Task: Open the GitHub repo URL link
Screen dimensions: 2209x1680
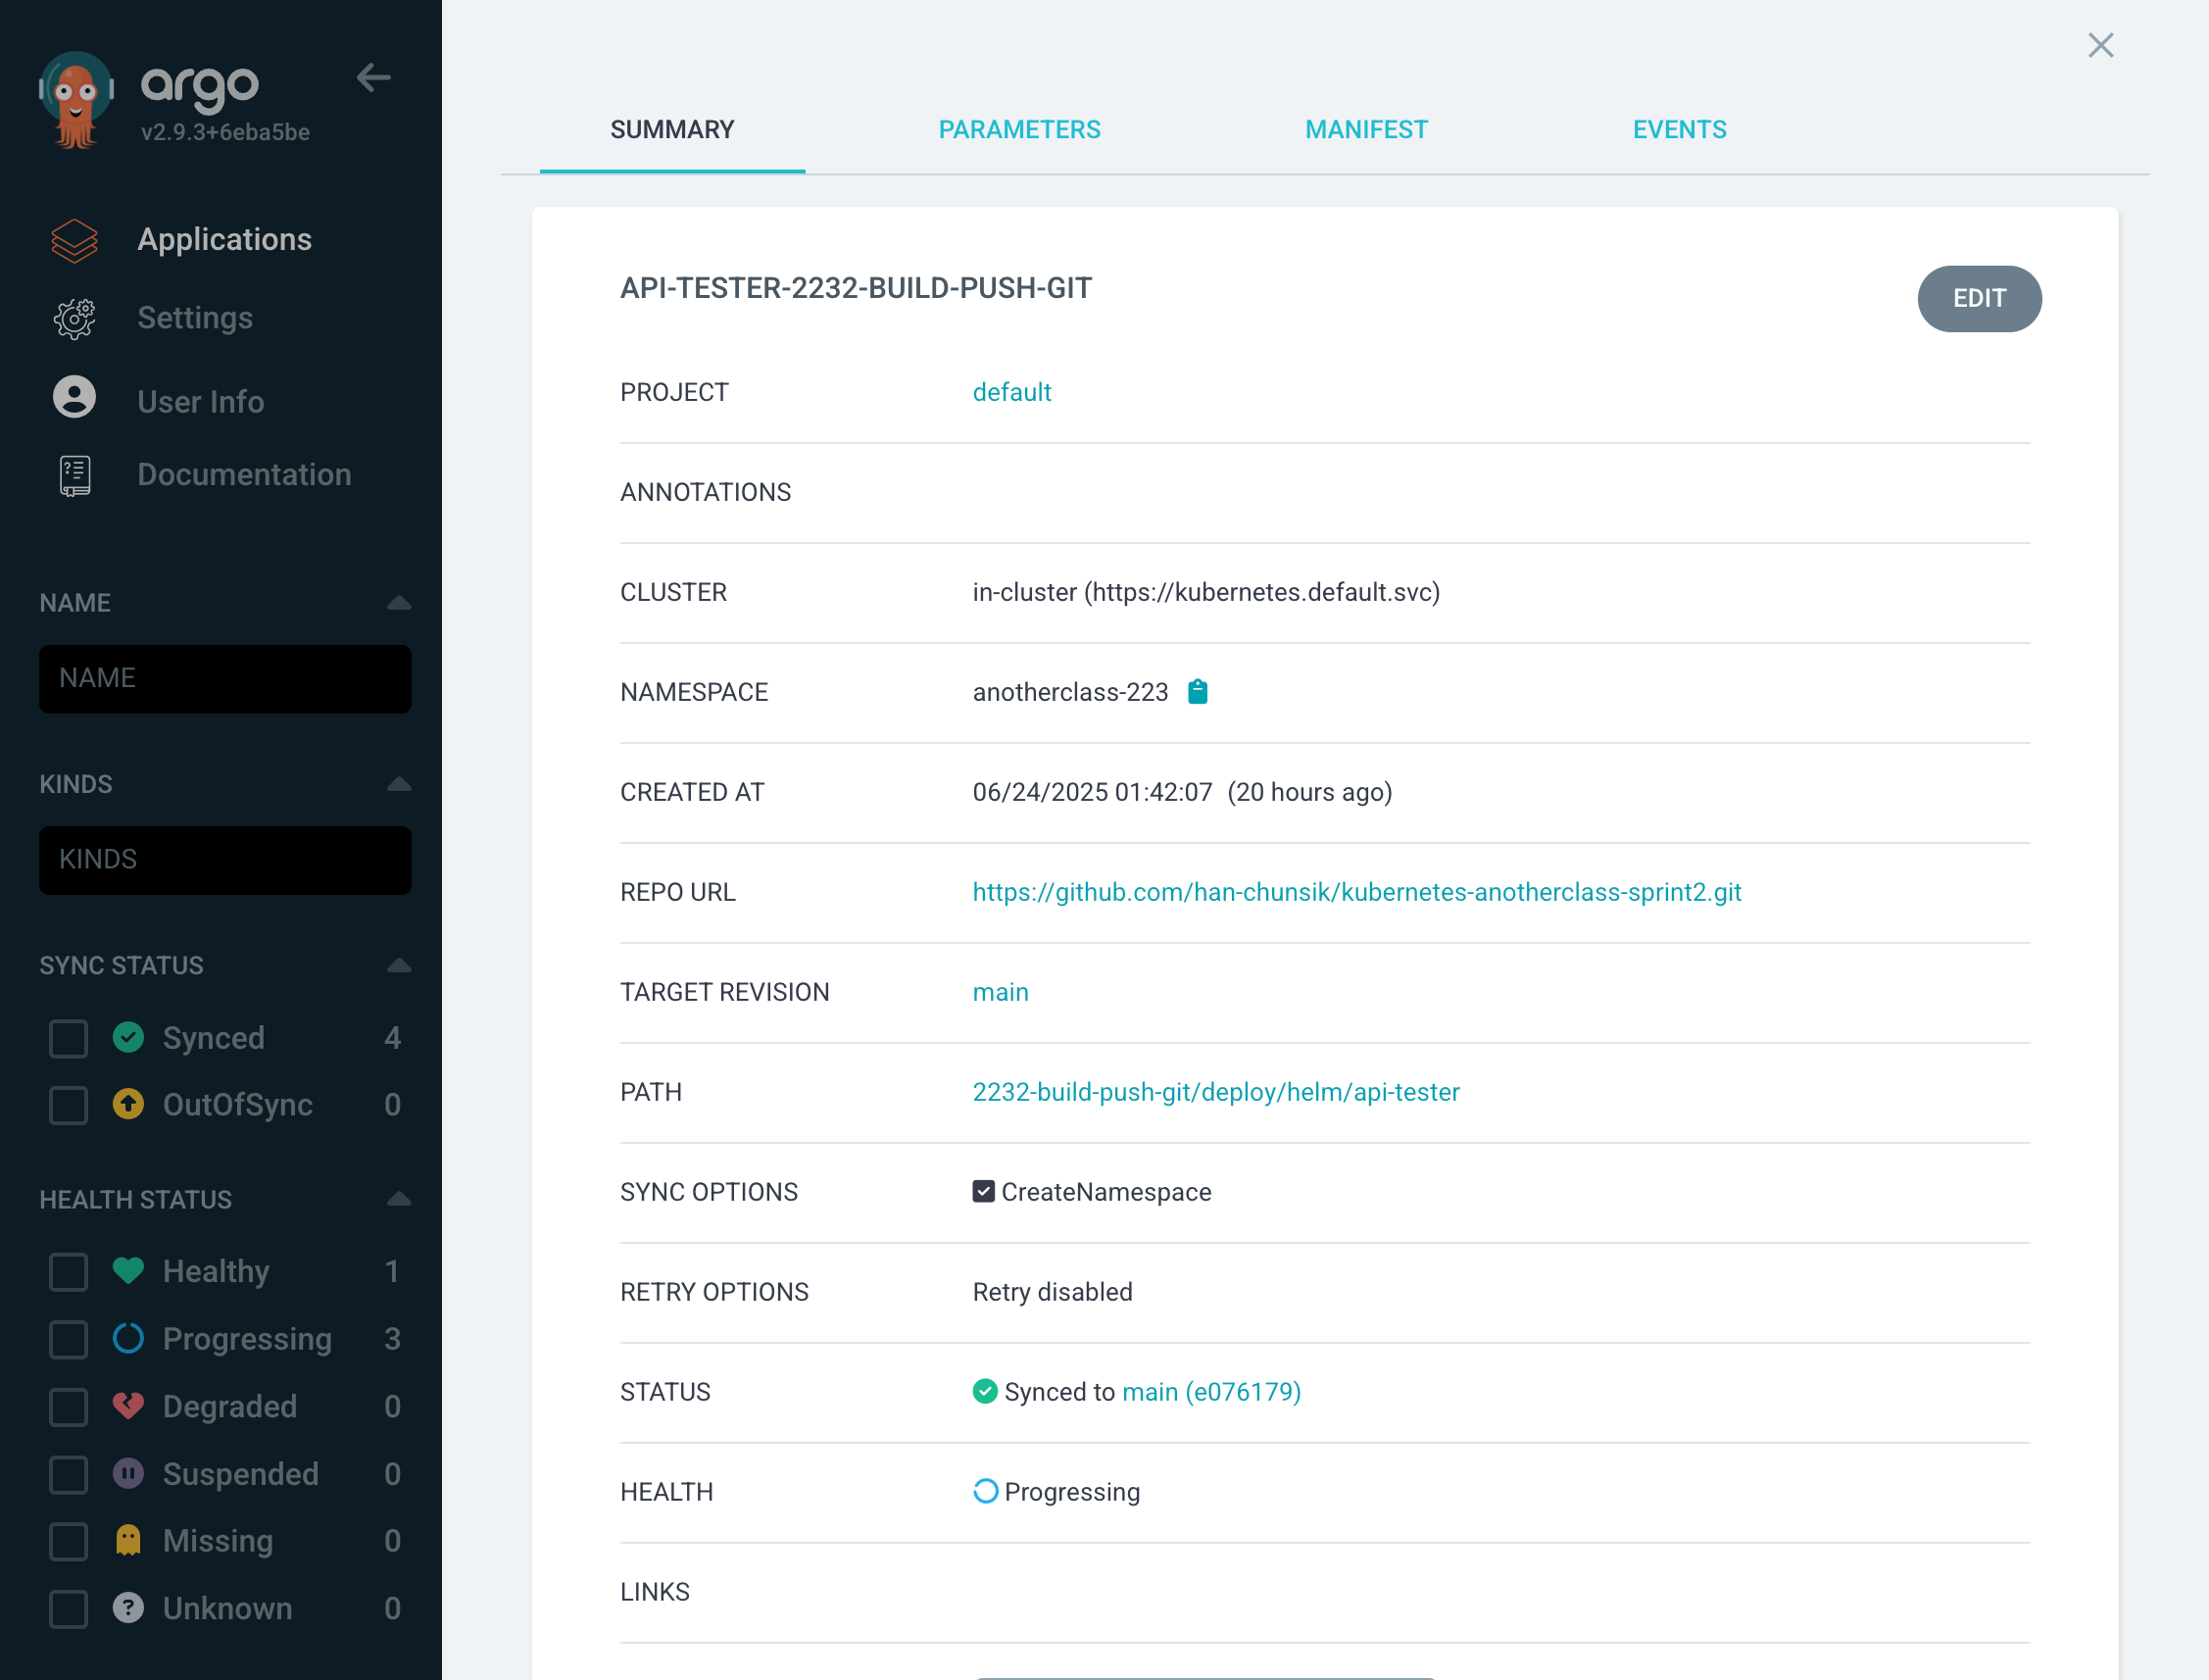Action: click(x=1356, y=892)
